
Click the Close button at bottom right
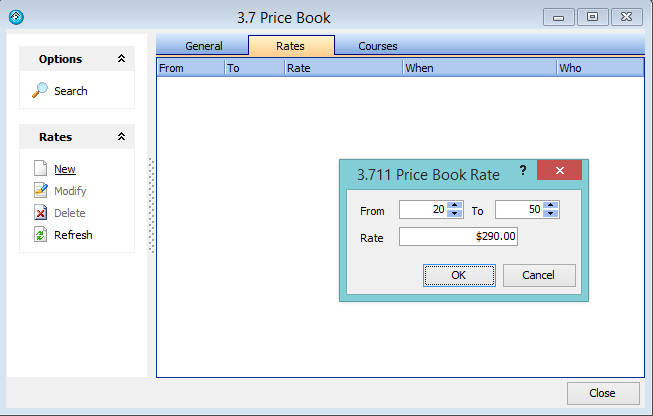click(x=603, y=393)
